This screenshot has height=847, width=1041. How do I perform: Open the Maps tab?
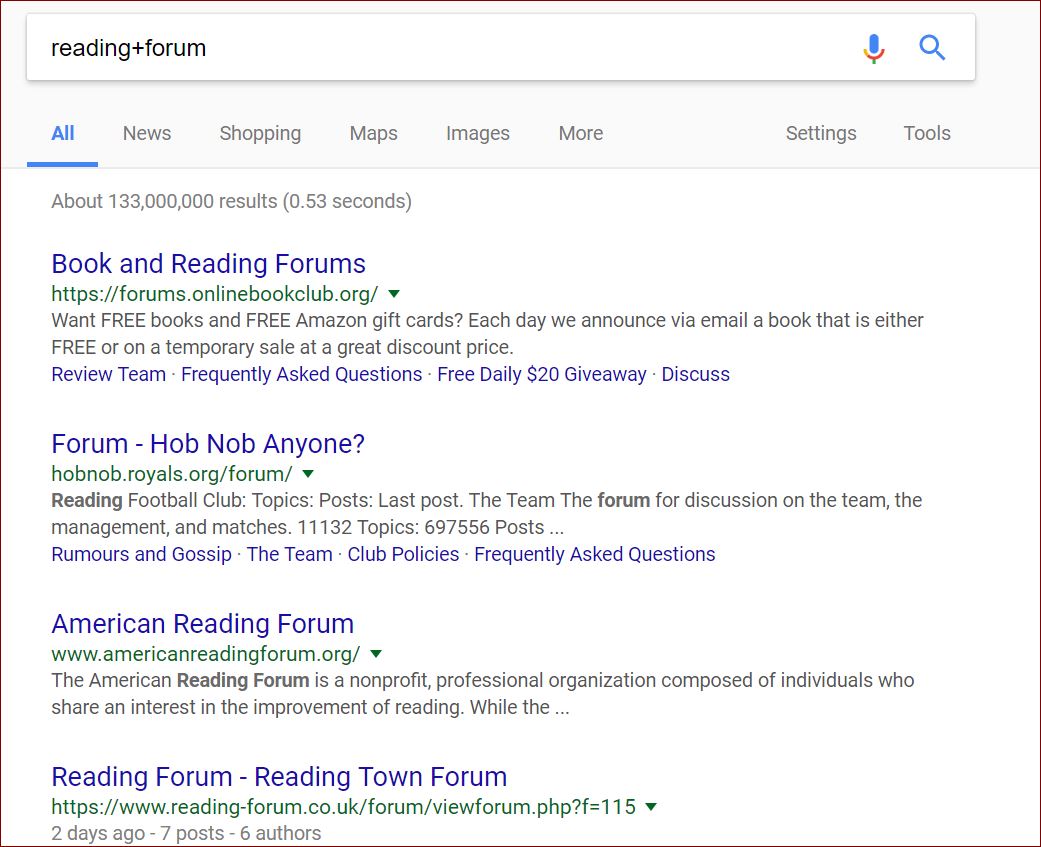click(x=373, y=133)
